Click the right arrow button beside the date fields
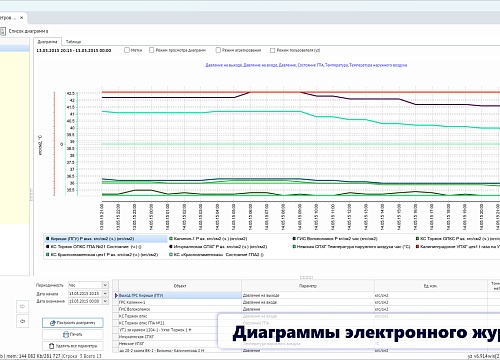500x360 pixels. [22, 306]
